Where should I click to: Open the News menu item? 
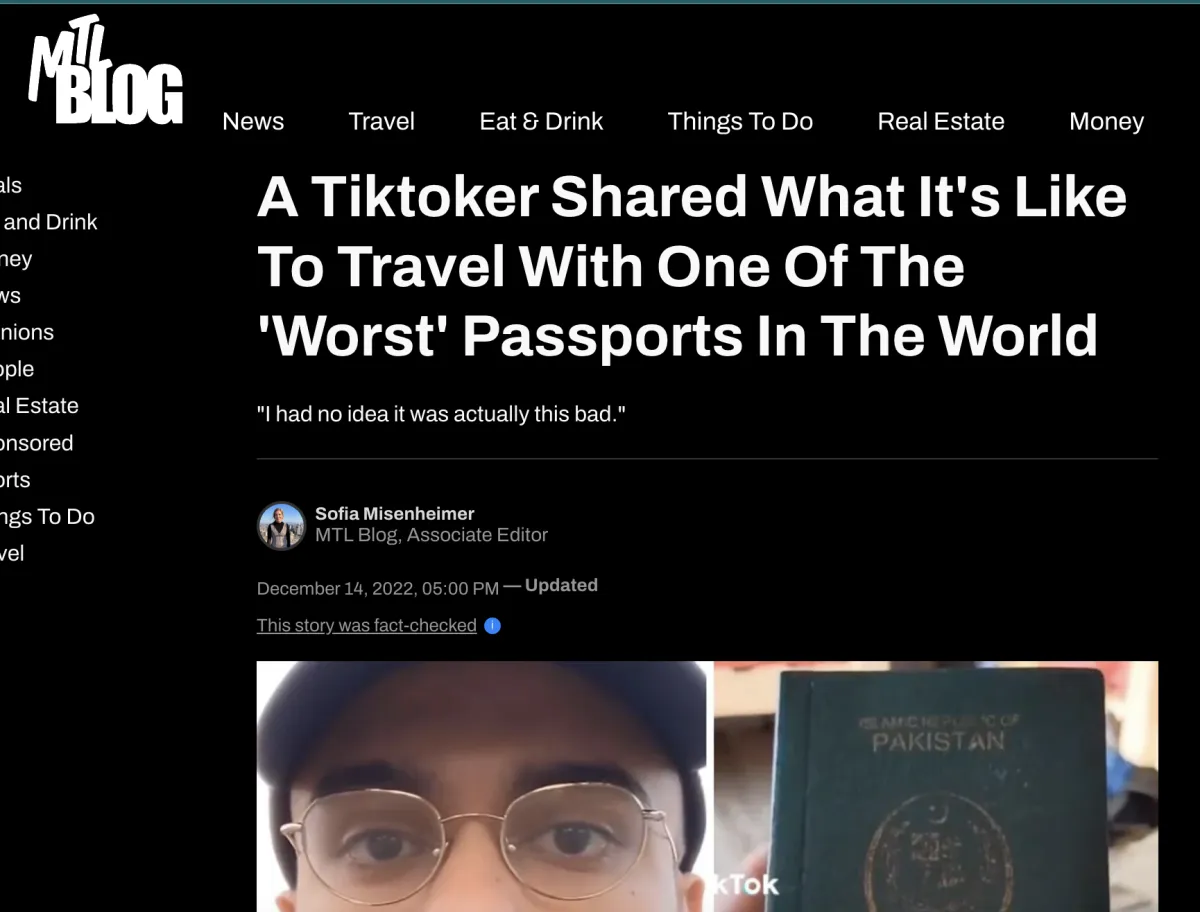[253, 122]
